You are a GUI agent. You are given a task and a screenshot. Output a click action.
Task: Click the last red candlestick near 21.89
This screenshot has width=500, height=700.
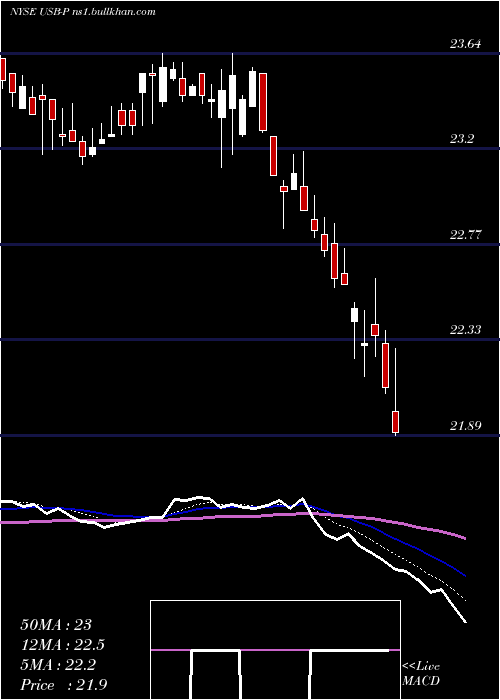coord(395,422)
